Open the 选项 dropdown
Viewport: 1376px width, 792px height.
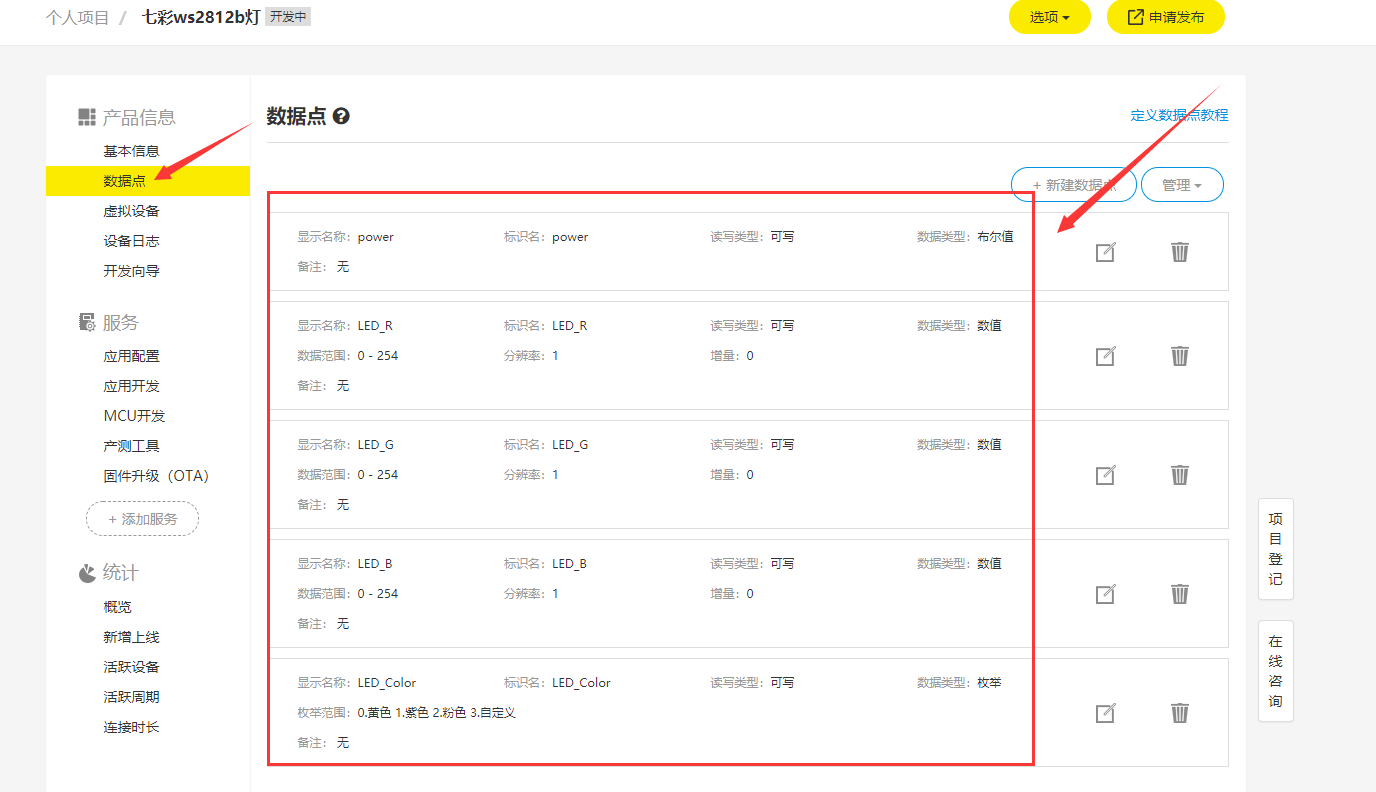pyautogui.click(x=1050, y=17)
